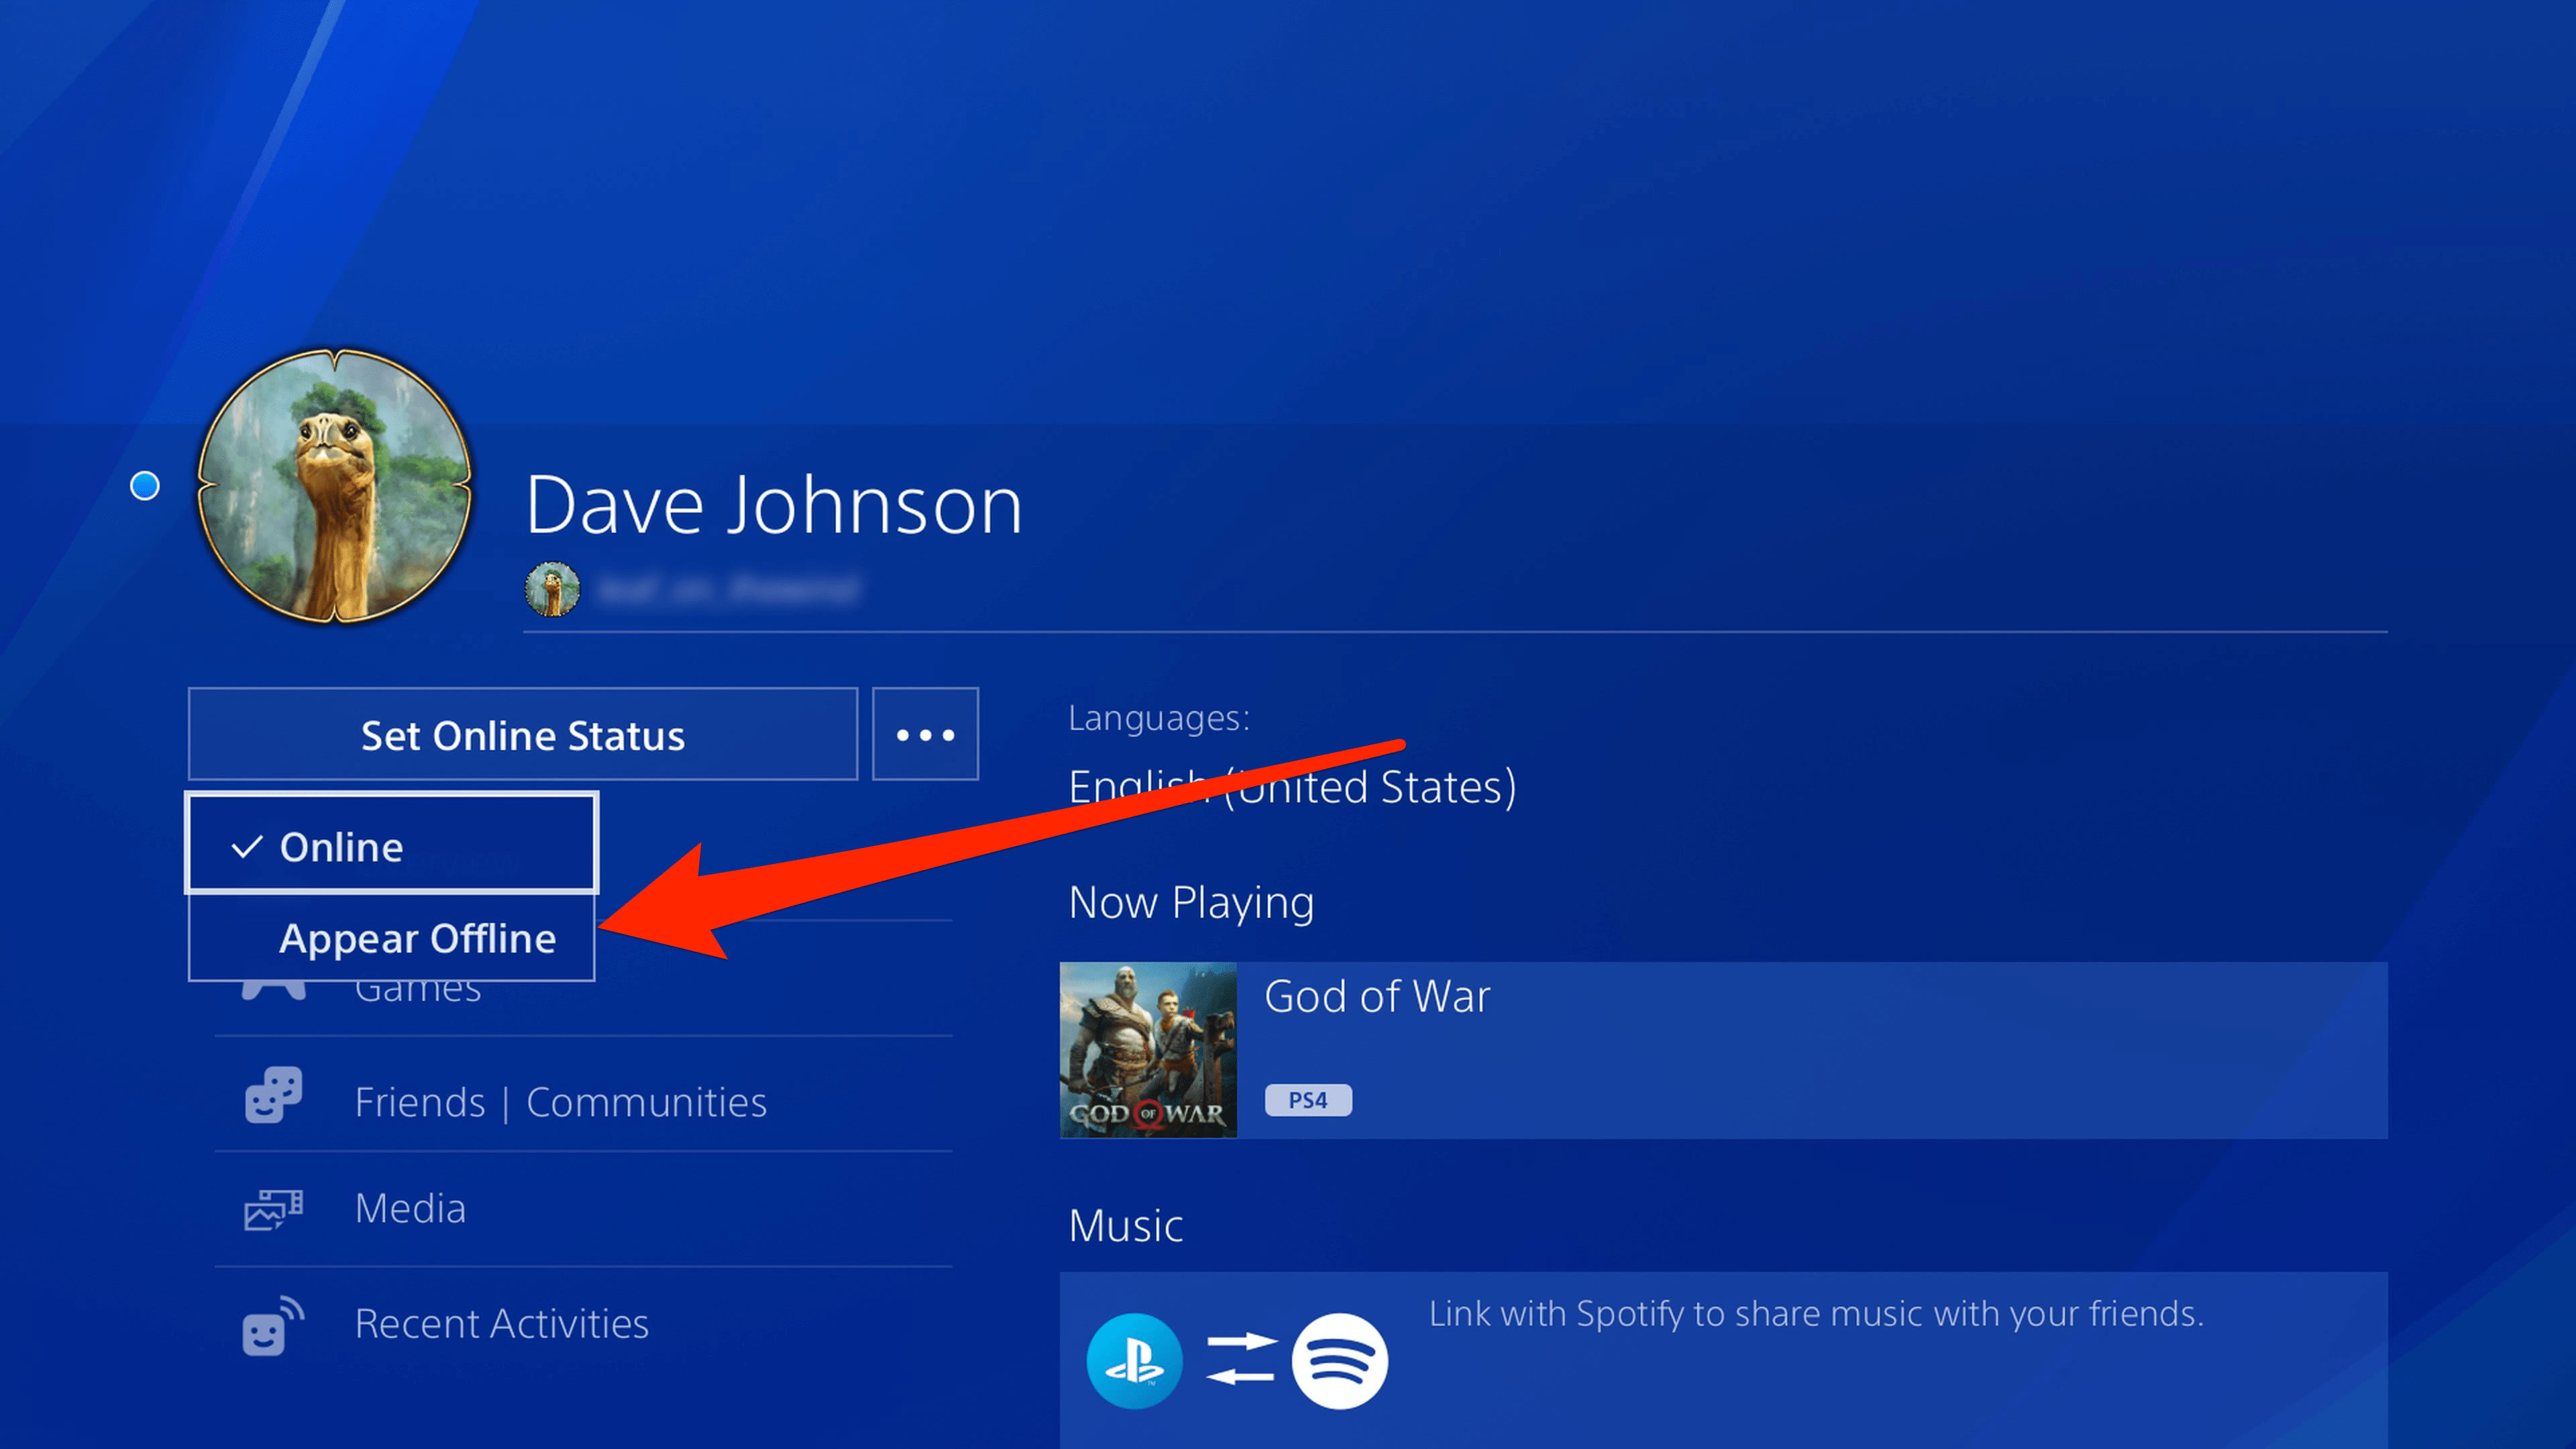Screen dimensions: 2576x1449
Task: Click the large tortoise profile avatar
Action: pos(334,486)
